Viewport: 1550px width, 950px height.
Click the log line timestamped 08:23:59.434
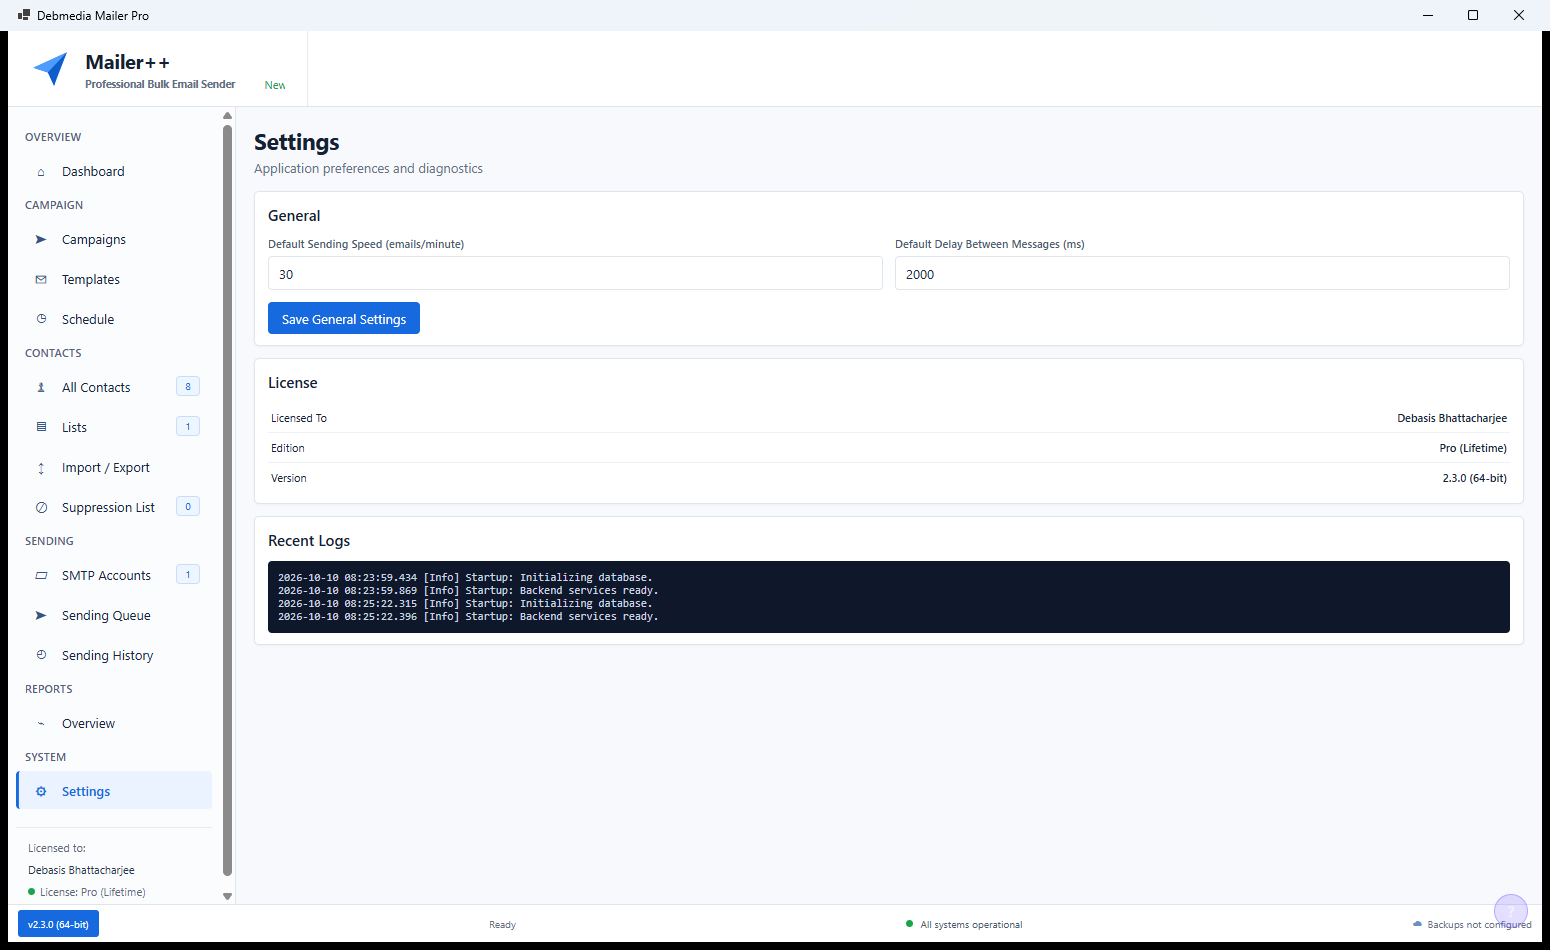coord(465,578)
